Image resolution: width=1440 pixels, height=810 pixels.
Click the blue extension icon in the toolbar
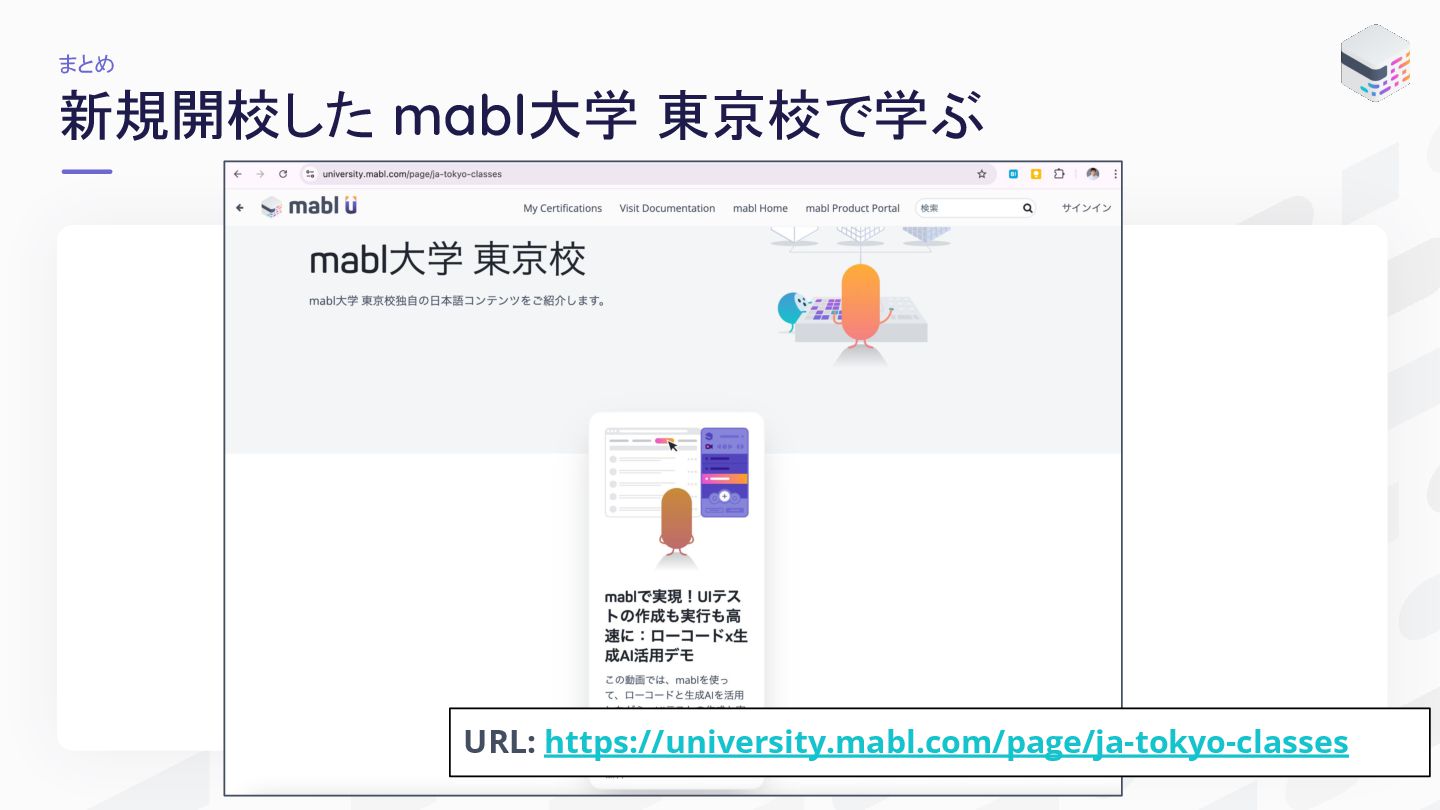click(x=1013, y=174)
